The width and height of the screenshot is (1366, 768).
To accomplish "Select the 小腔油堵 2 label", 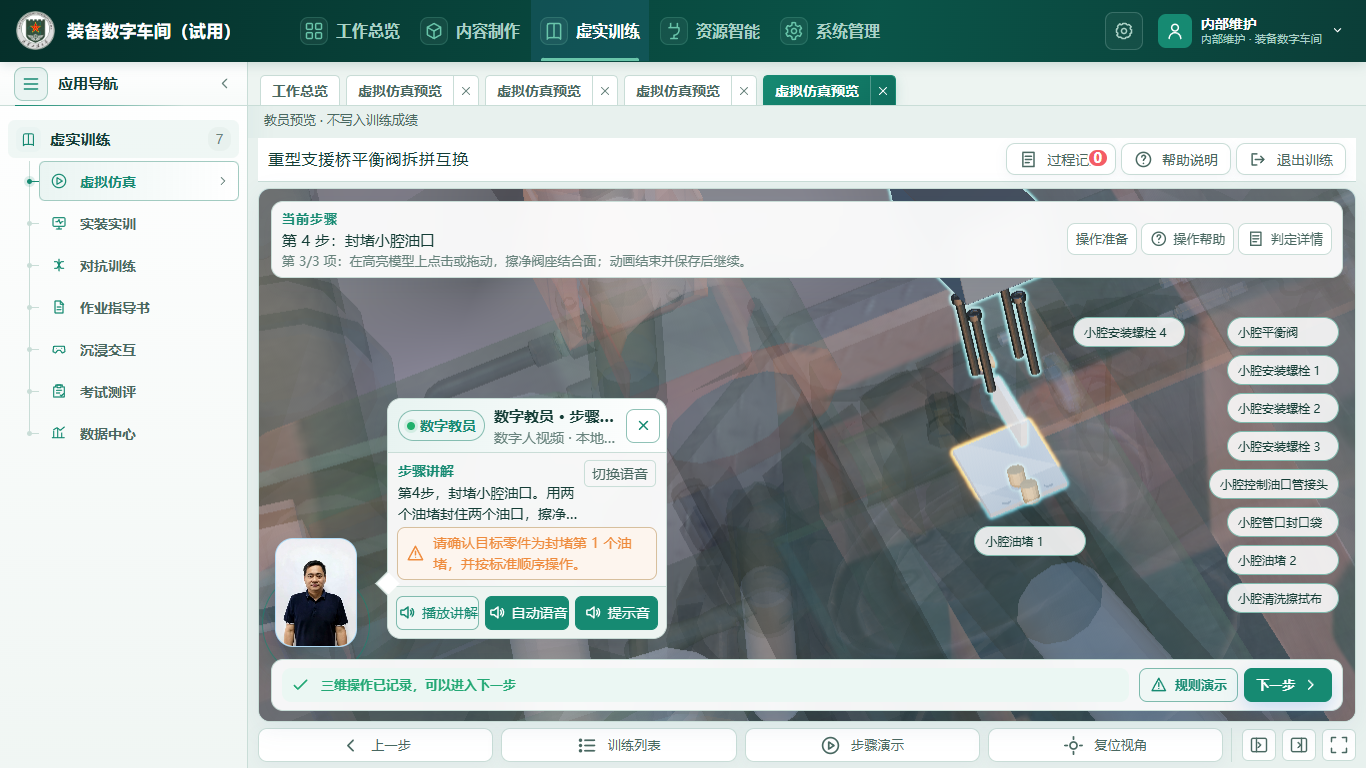I will coord(1283,560).
